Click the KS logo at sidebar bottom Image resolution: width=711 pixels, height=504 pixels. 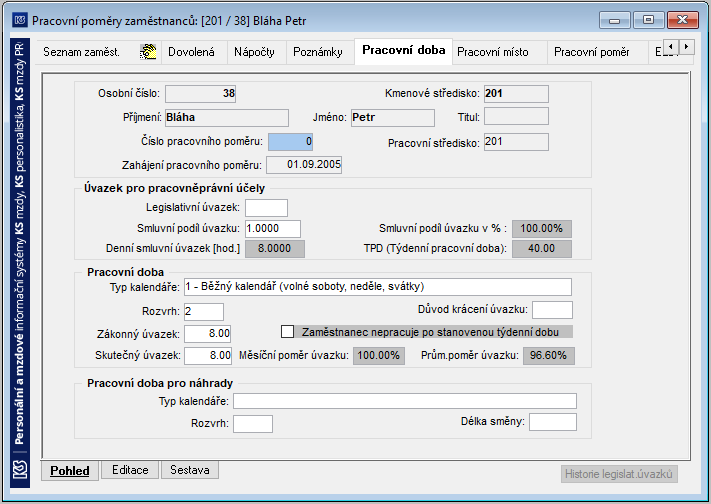point(19,469)
